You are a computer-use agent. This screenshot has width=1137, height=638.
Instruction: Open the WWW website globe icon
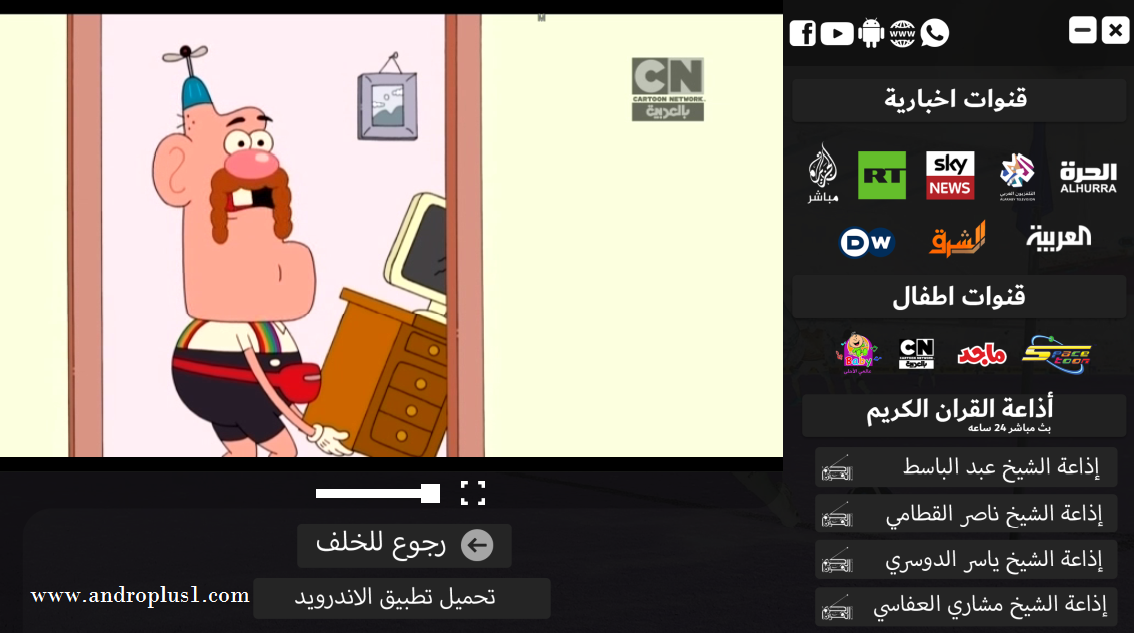(902, 33)
